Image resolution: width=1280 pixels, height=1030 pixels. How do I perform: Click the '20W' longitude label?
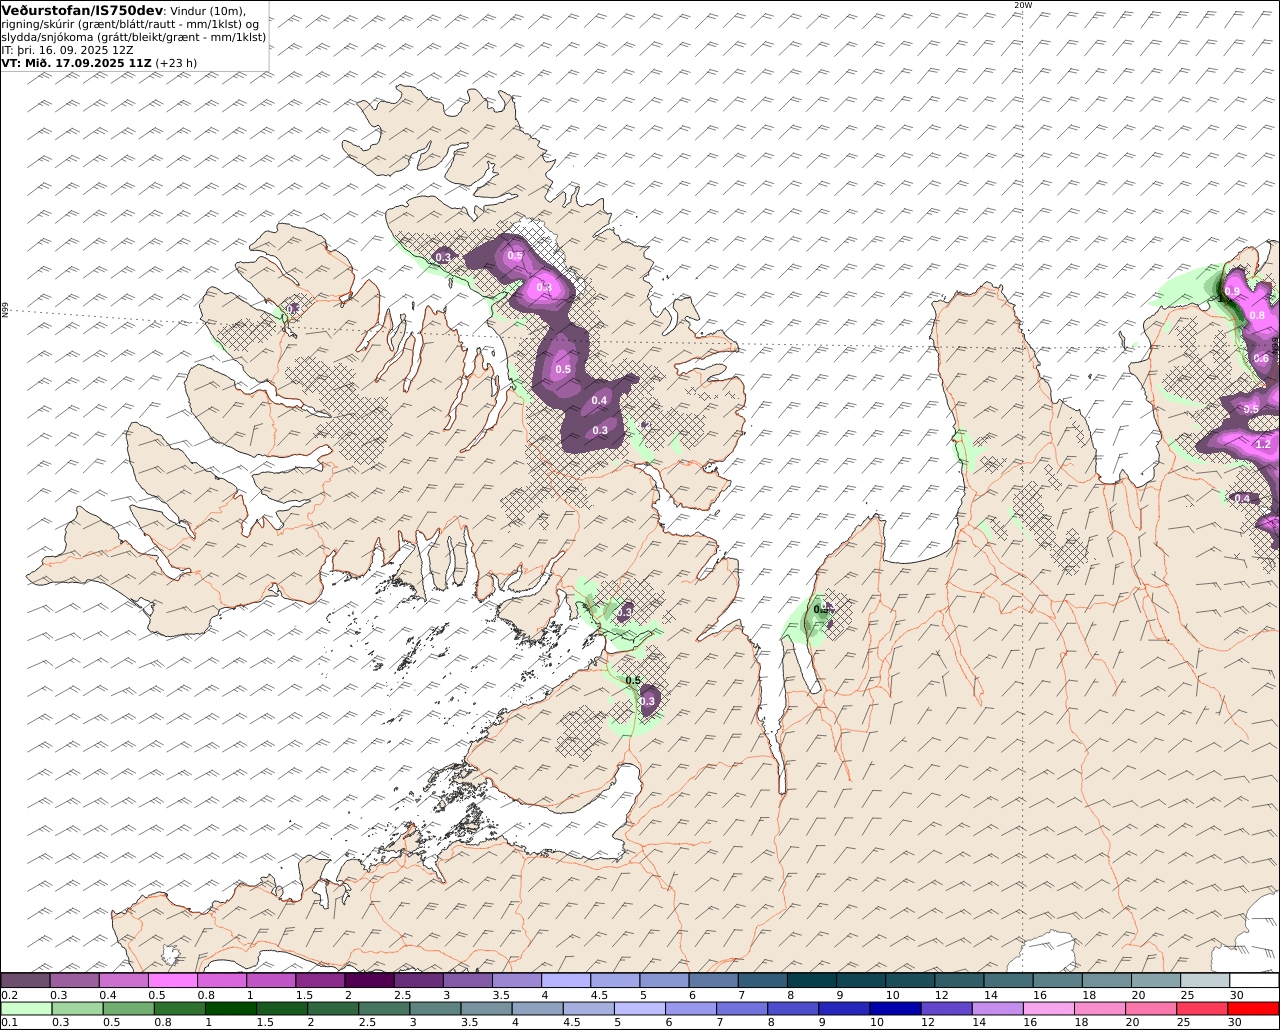1022,5
